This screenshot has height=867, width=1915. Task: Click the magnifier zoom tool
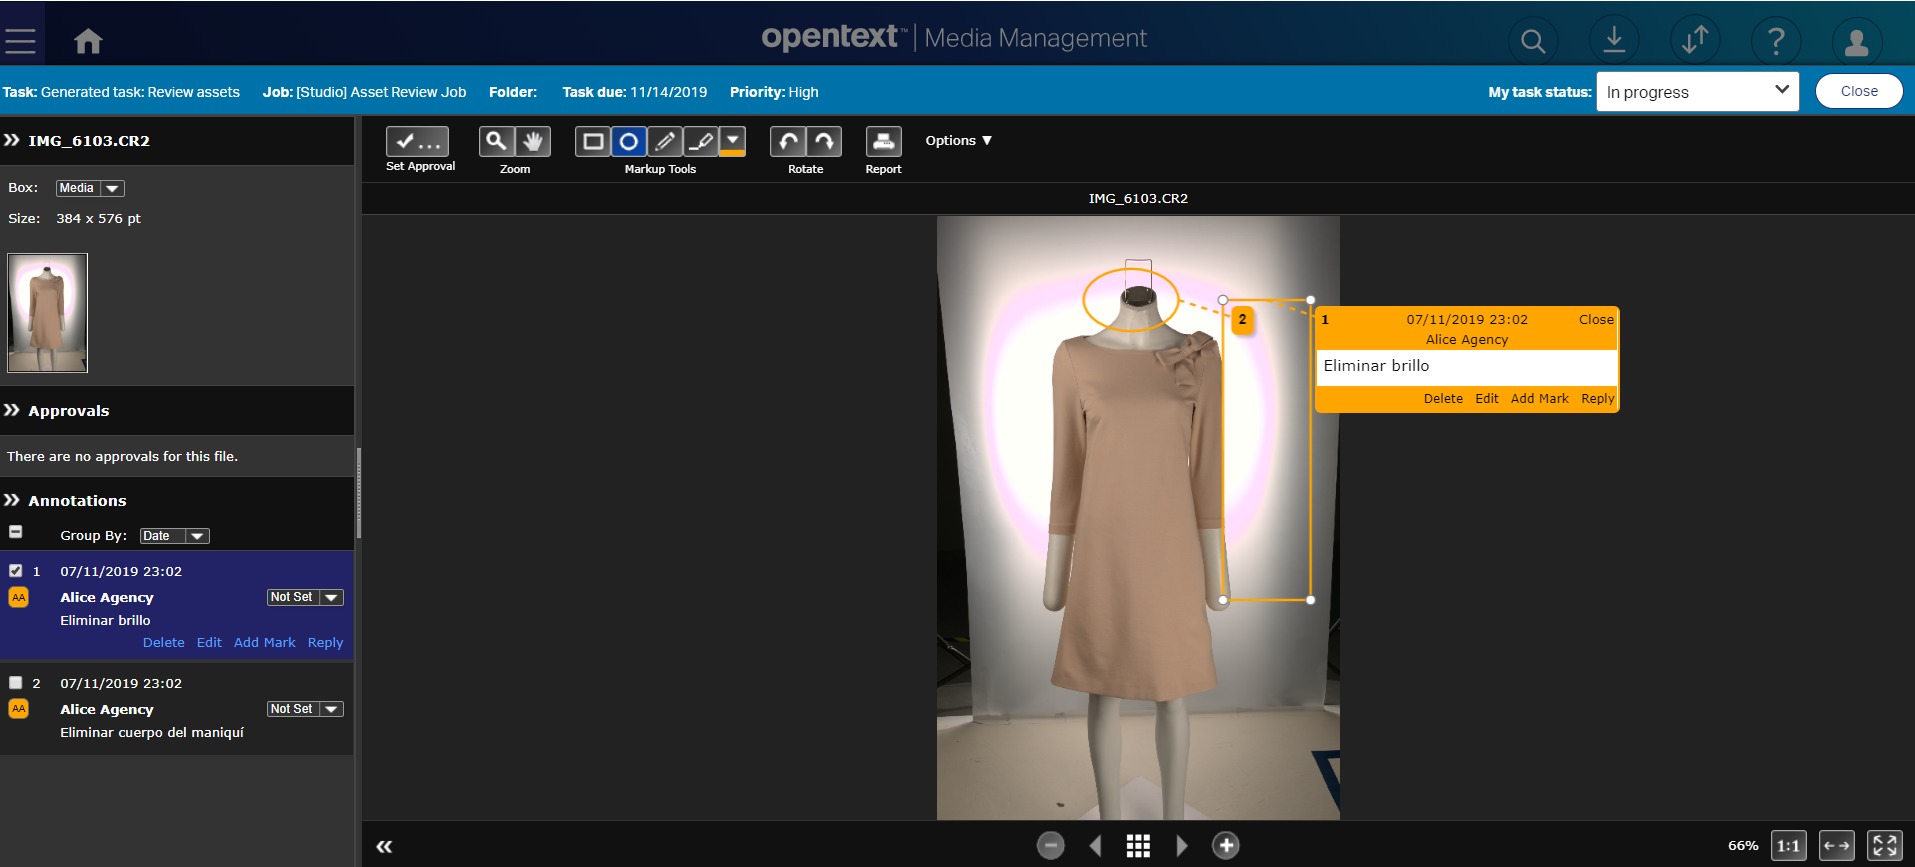(x=496, y=142)
